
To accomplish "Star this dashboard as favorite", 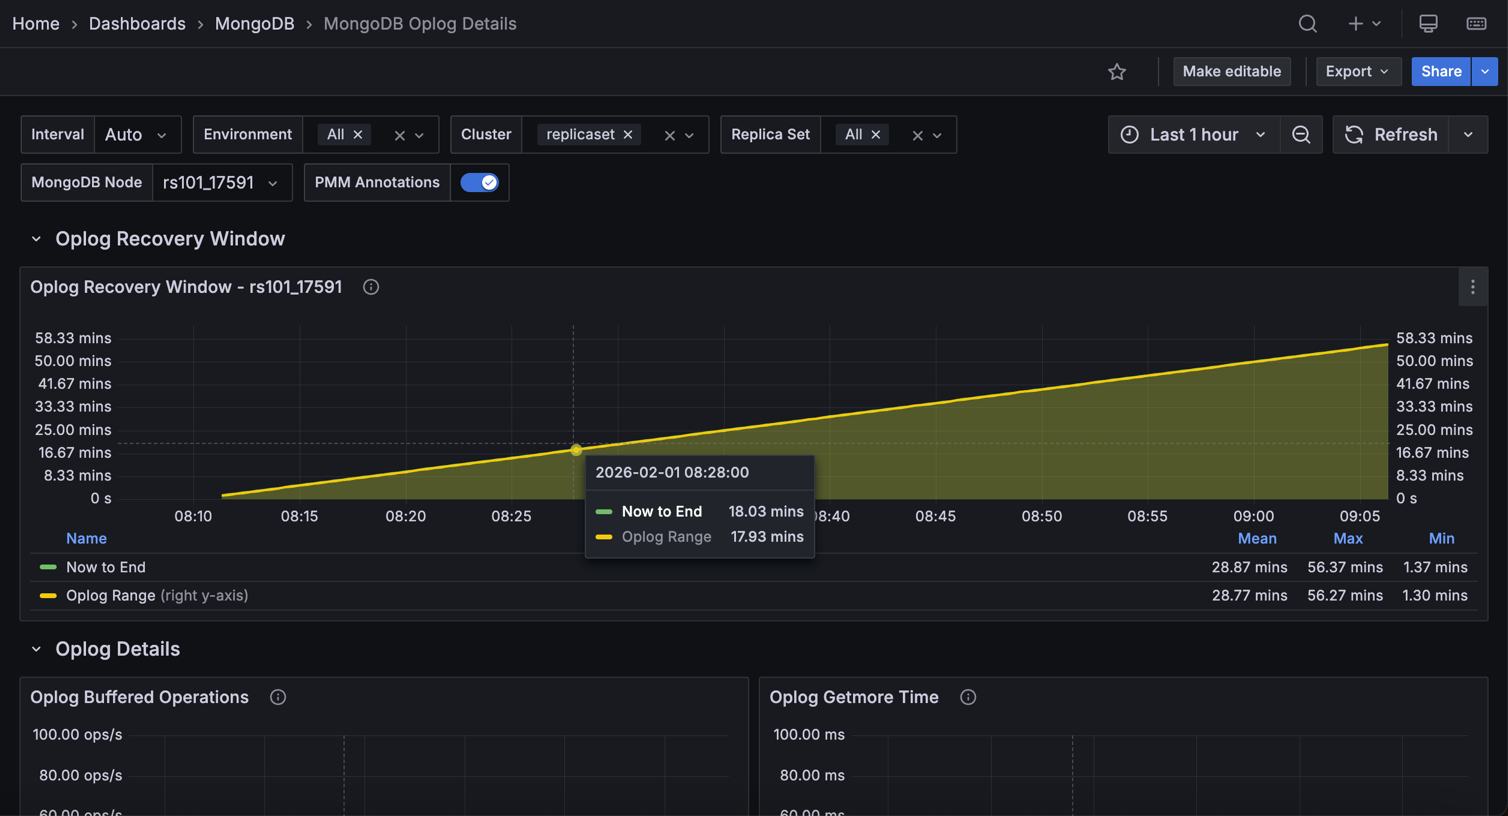I will pos(1117,71).
